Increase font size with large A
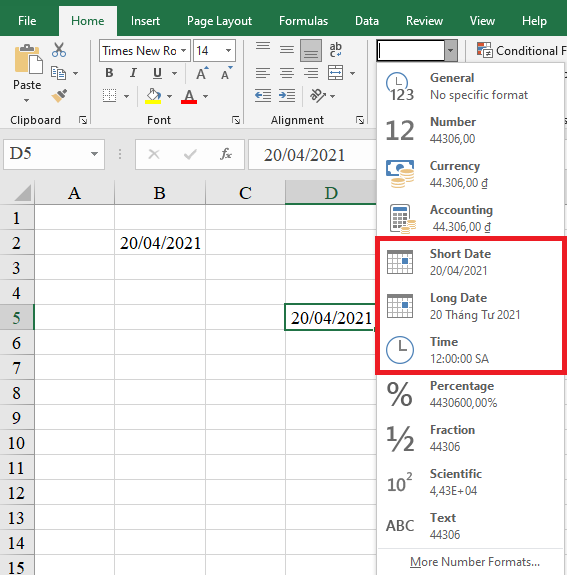This screenshot has height=575, width=567. pyautogui.click(x=202, y=73)
